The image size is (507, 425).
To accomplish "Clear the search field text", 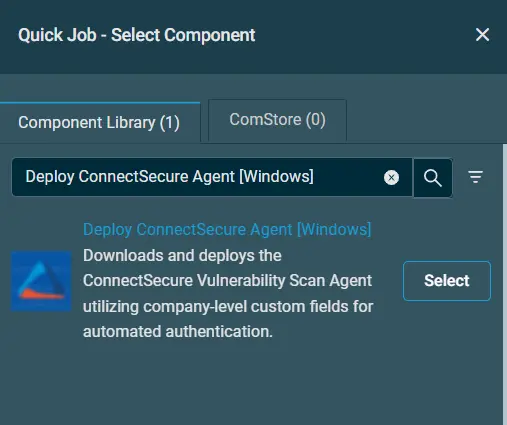I will pyautogui.click(x=391, y=177).
